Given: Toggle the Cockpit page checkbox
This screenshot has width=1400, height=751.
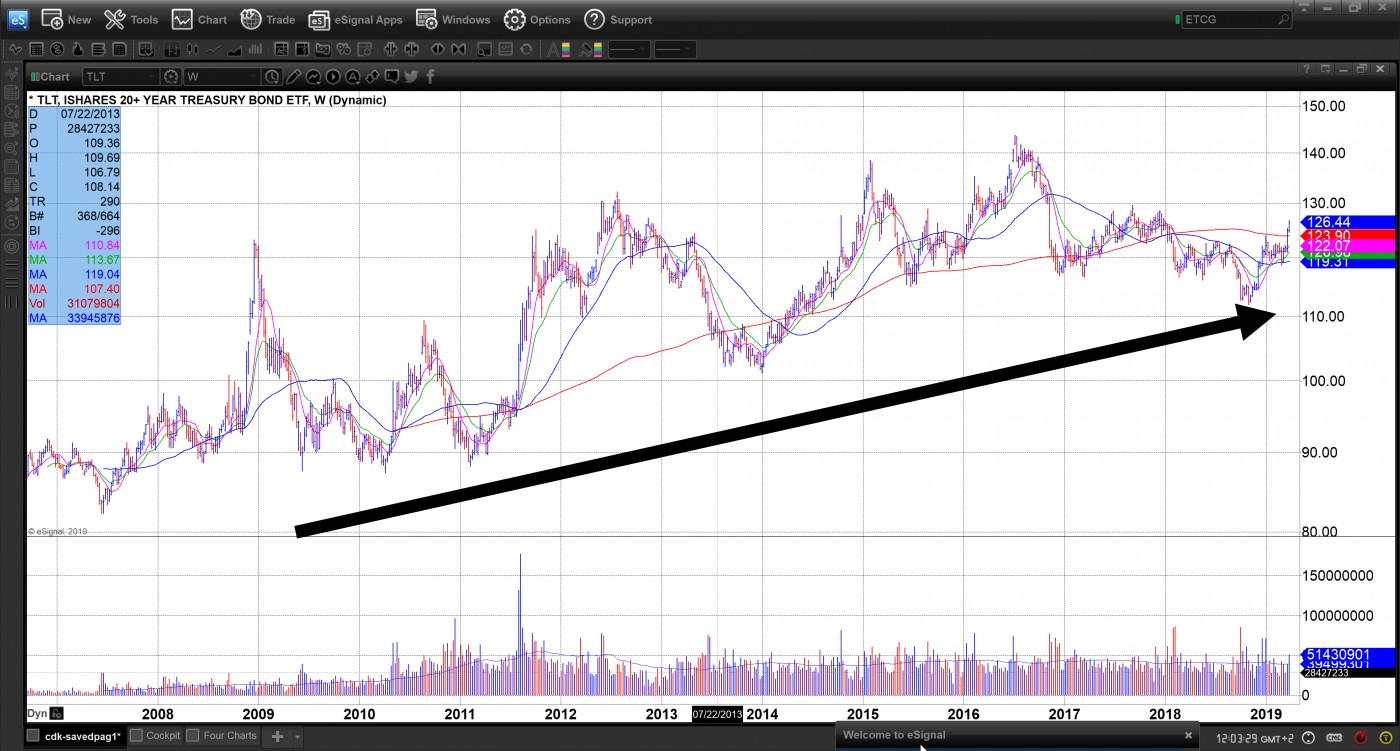Looking at the screenshot, I should click(137, 736).
